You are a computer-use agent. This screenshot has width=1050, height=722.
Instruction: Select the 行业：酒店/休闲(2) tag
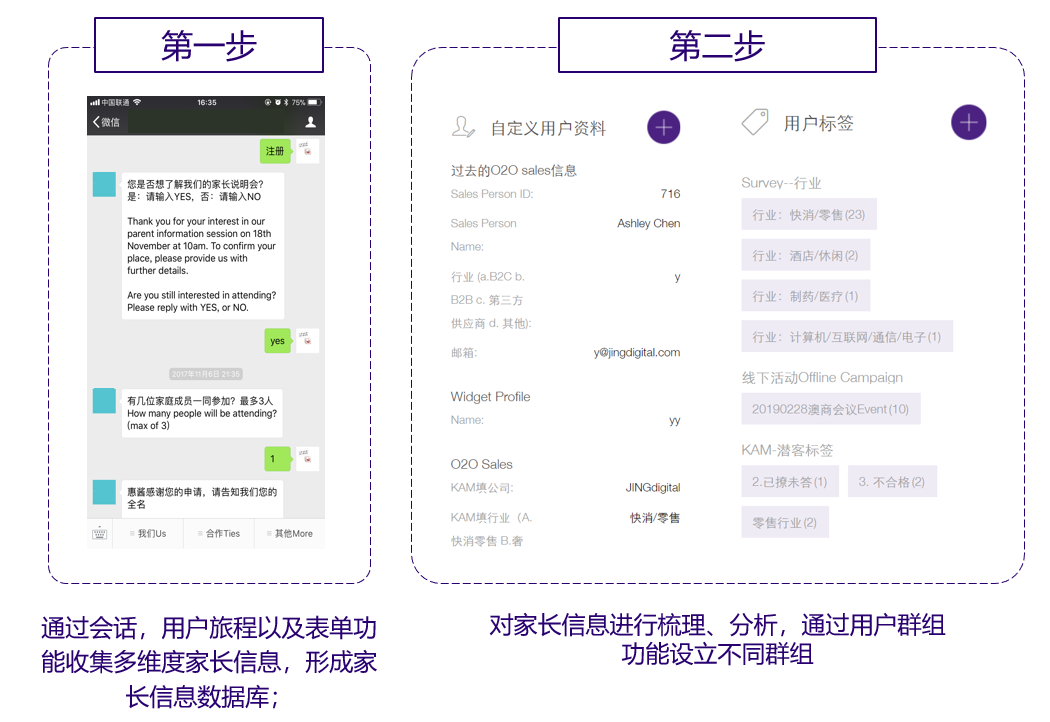click(x=805, y=255)
